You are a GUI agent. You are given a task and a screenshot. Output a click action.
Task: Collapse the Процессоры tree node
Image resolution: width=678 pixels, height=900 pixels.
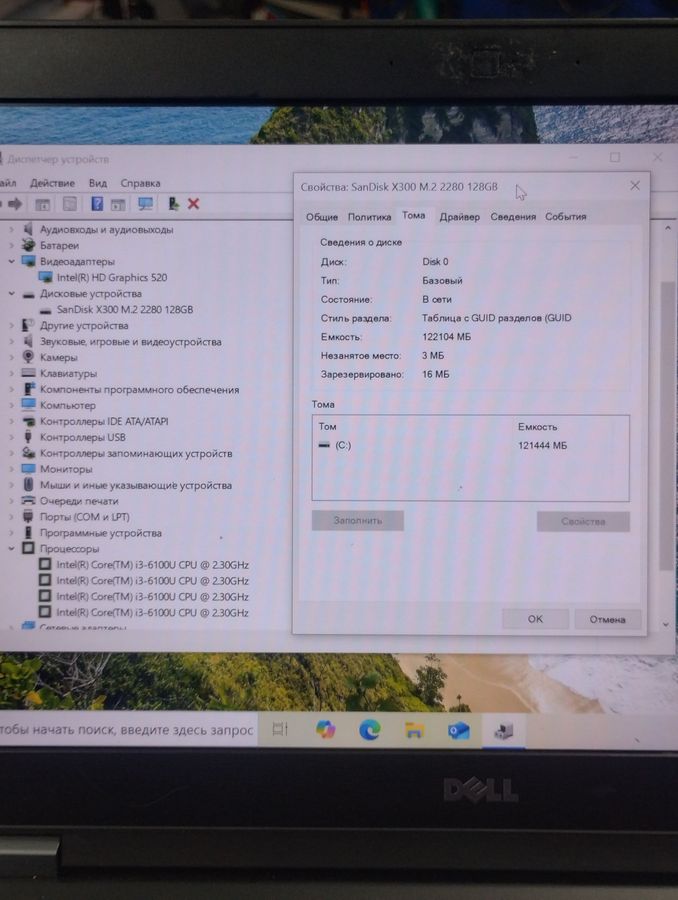click(12, 549)
